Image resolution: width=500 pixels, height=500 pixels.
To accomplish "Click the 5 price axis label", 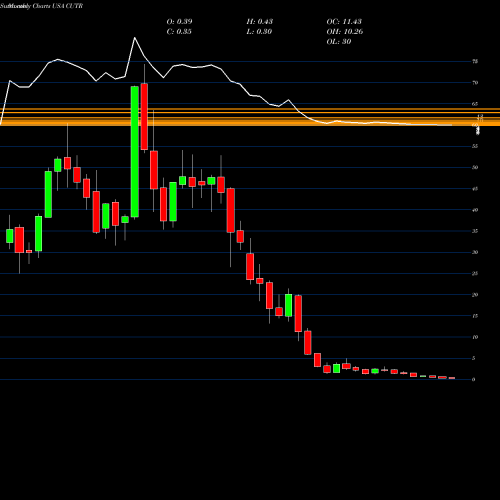I will [x=474, y=359].
